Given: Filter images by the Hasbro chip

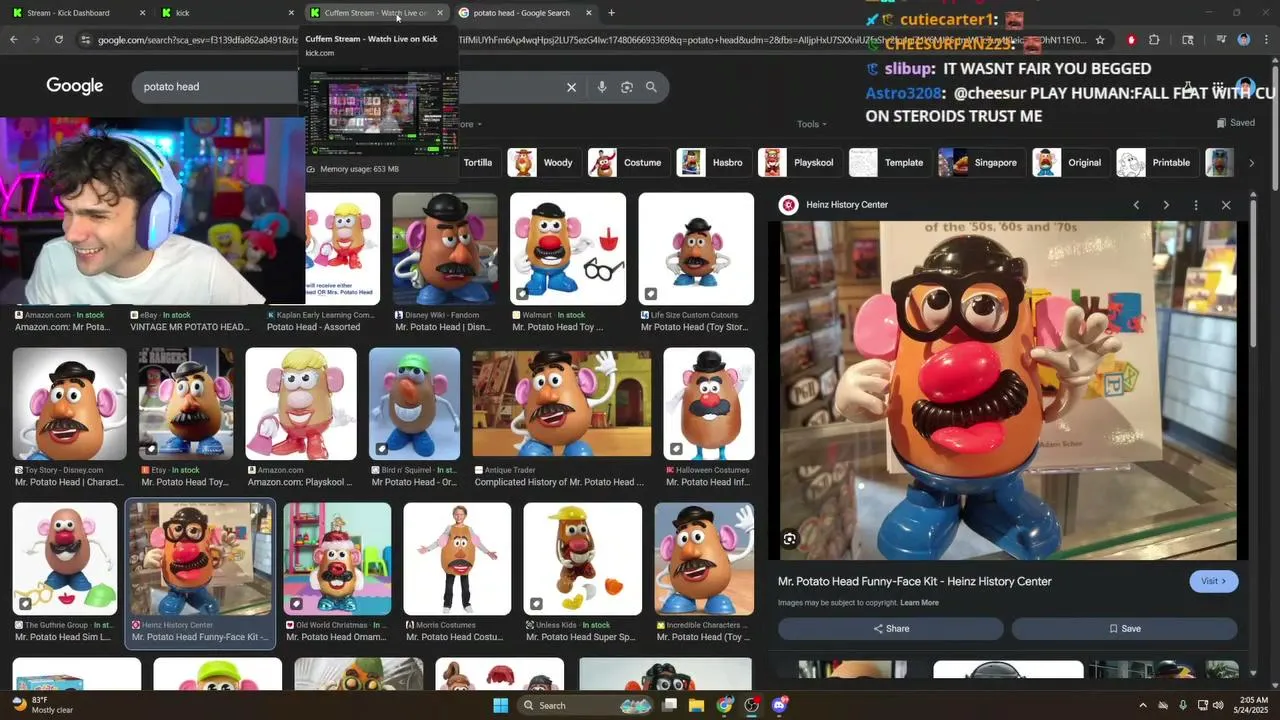Looking at the screenshot, I should [x=712, y=163].
